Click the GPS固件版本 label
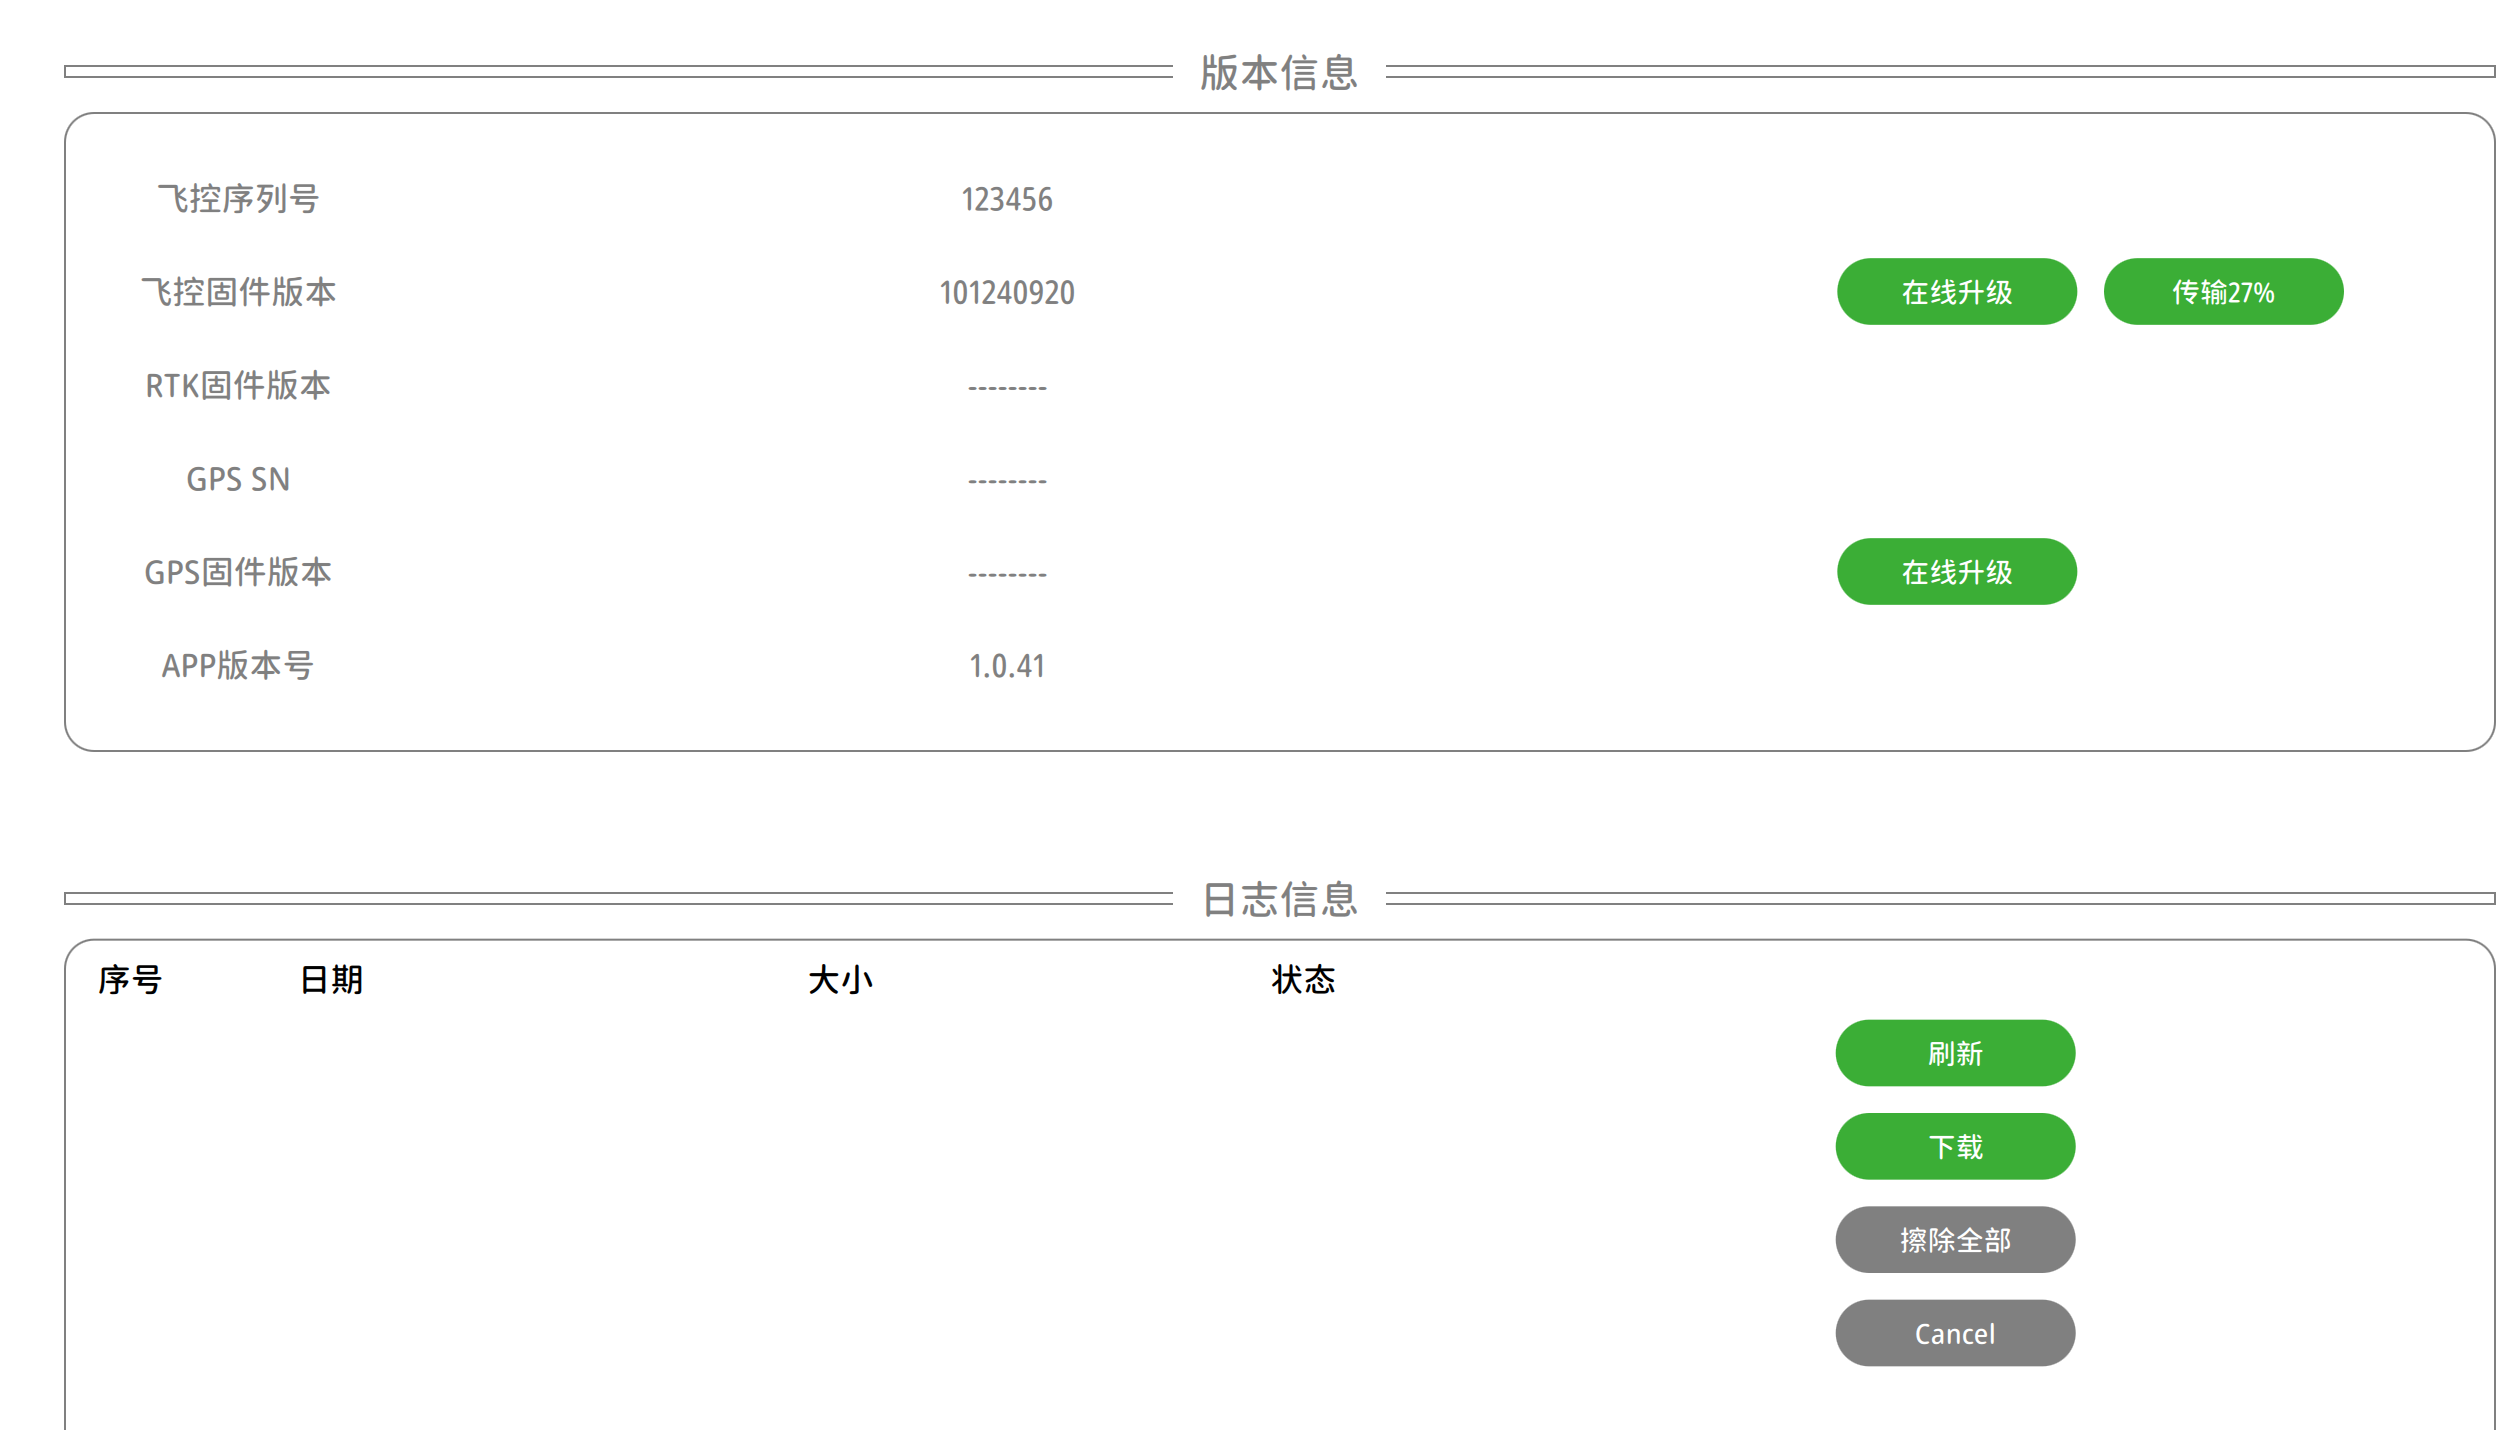 238,571
